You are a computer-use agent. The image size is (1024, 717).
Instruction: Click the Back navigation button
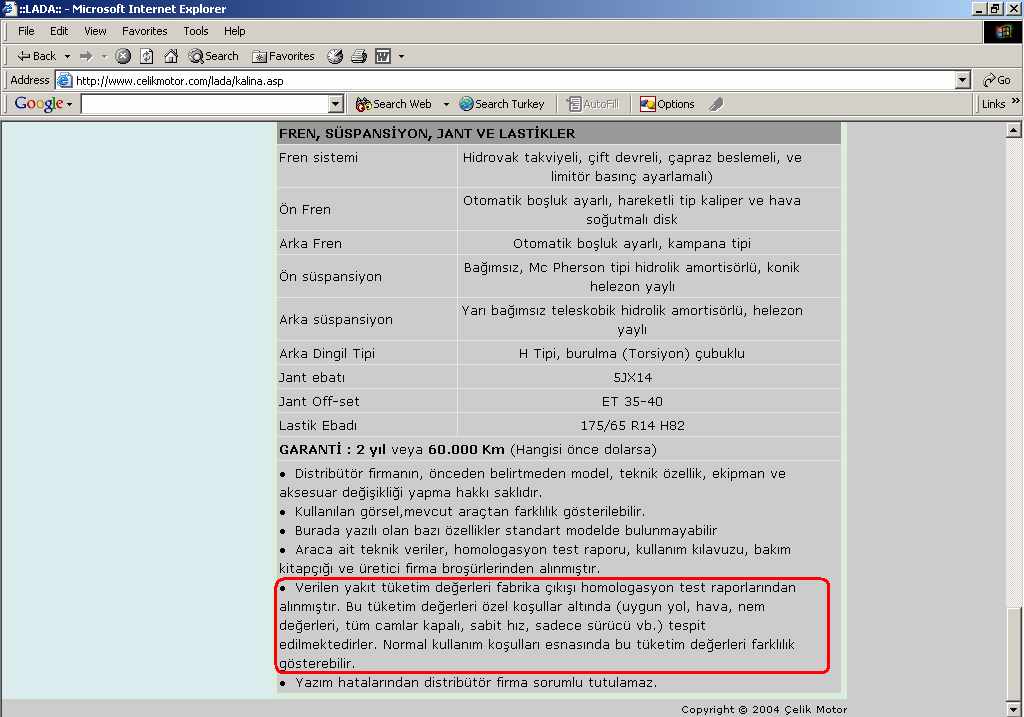(x=36, y=56)
